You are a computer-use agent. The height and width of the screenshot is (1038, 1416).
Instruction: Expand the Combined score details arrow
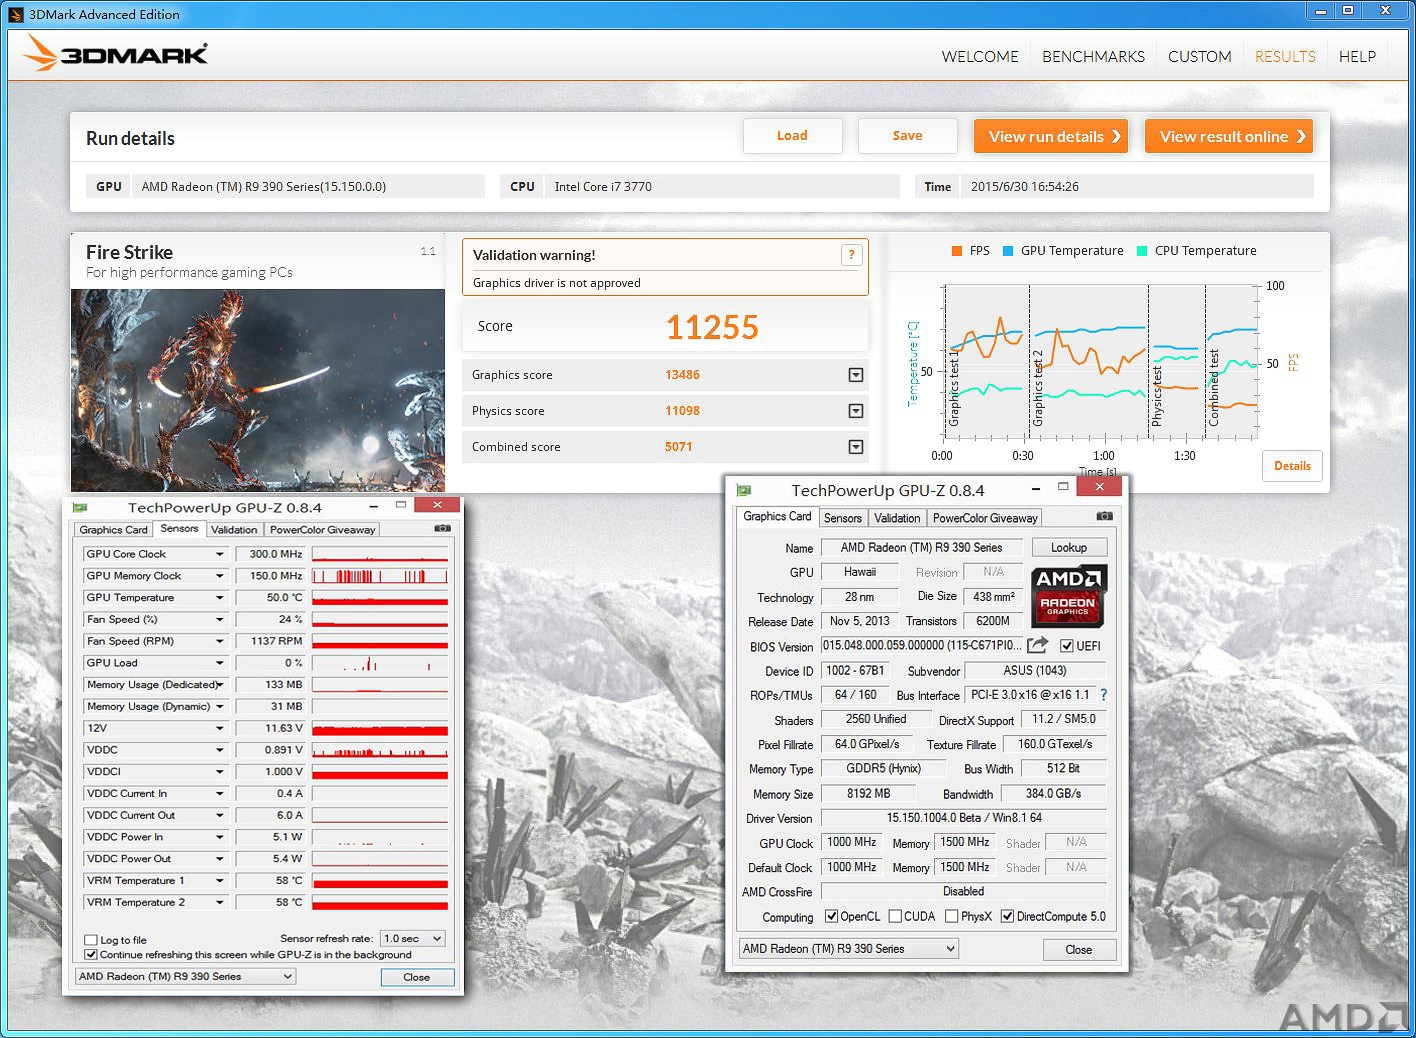tap(856, 447)
